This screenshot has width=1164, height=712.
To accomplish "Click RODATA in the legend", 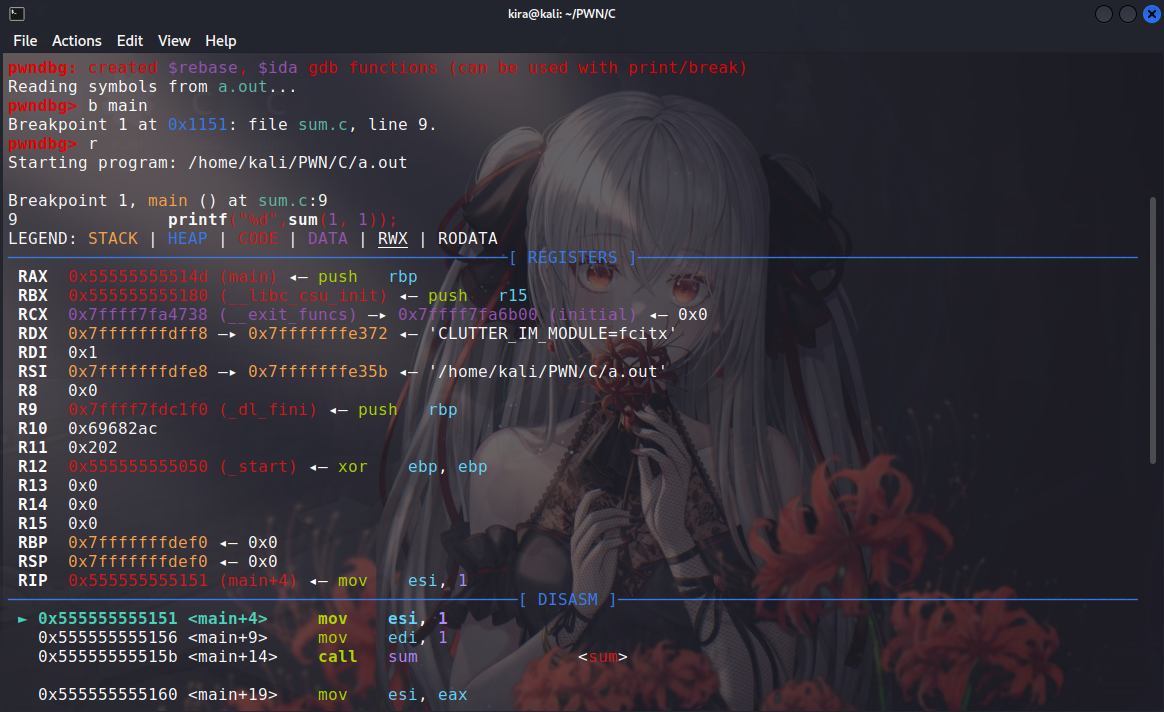I will point(468,238).
